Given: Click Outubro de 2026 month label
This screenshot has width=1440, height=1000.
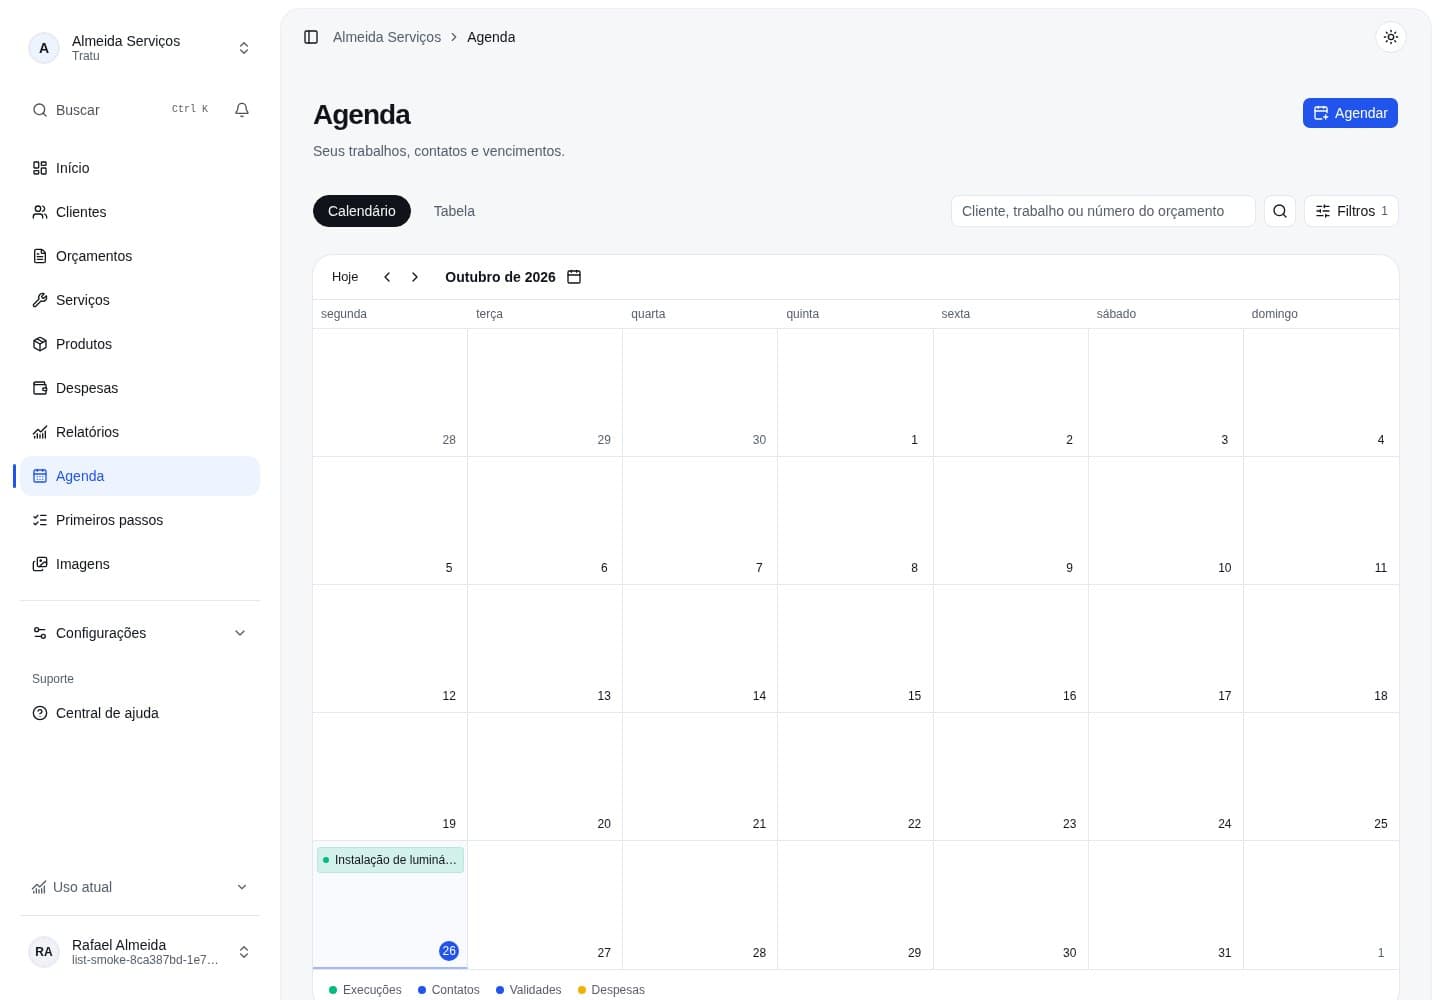Looking at the screenshot, I should [500, 277].
